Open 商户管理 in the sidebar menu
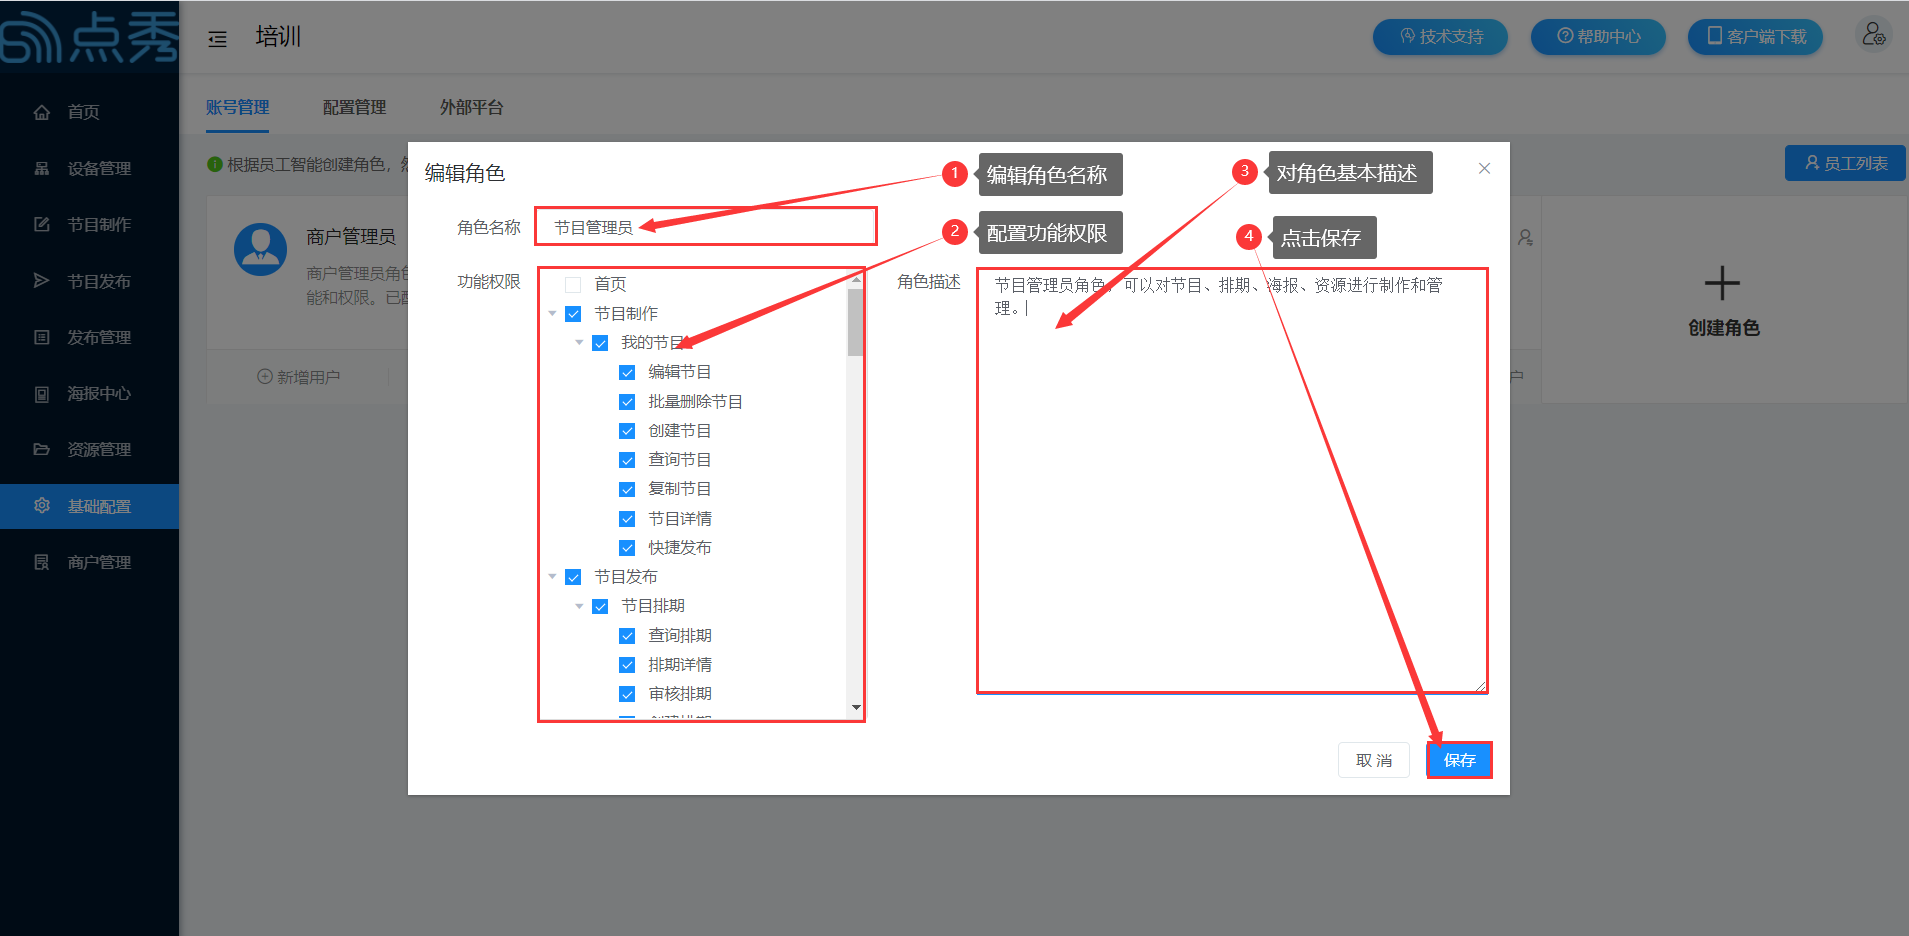 (x=89, y=563)
